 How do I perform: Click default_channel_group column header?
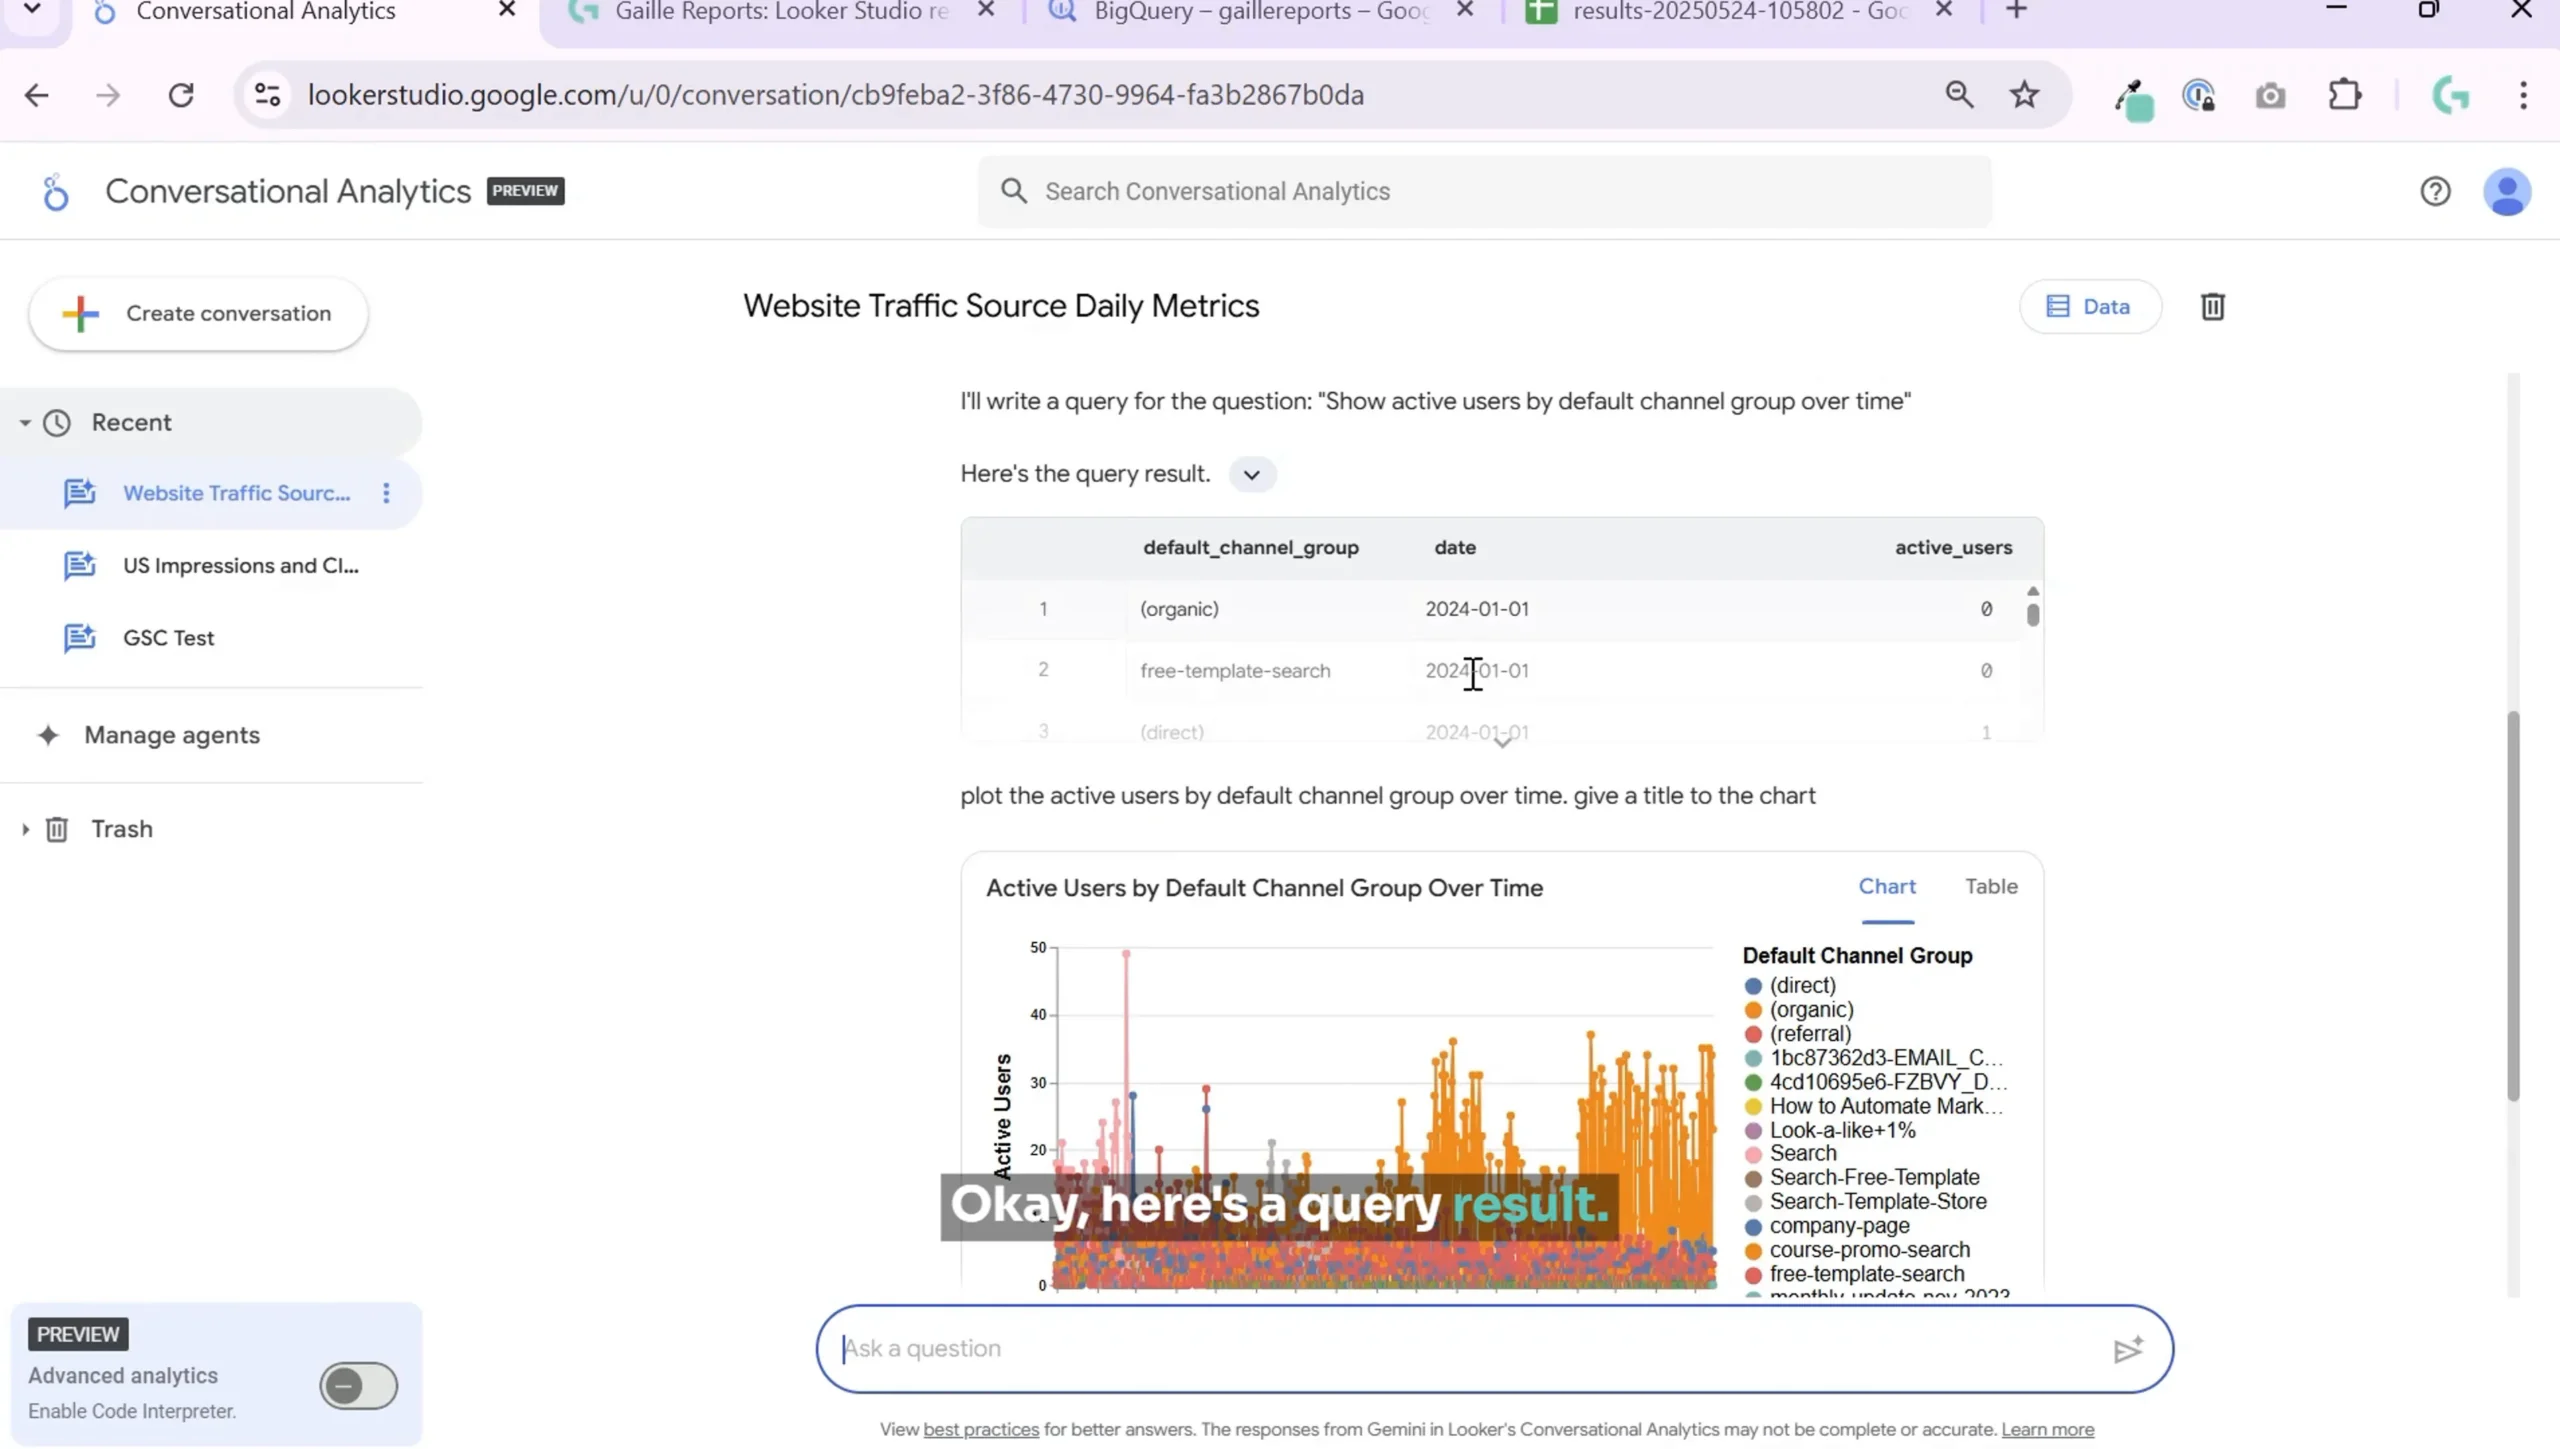coord(1250,548)
